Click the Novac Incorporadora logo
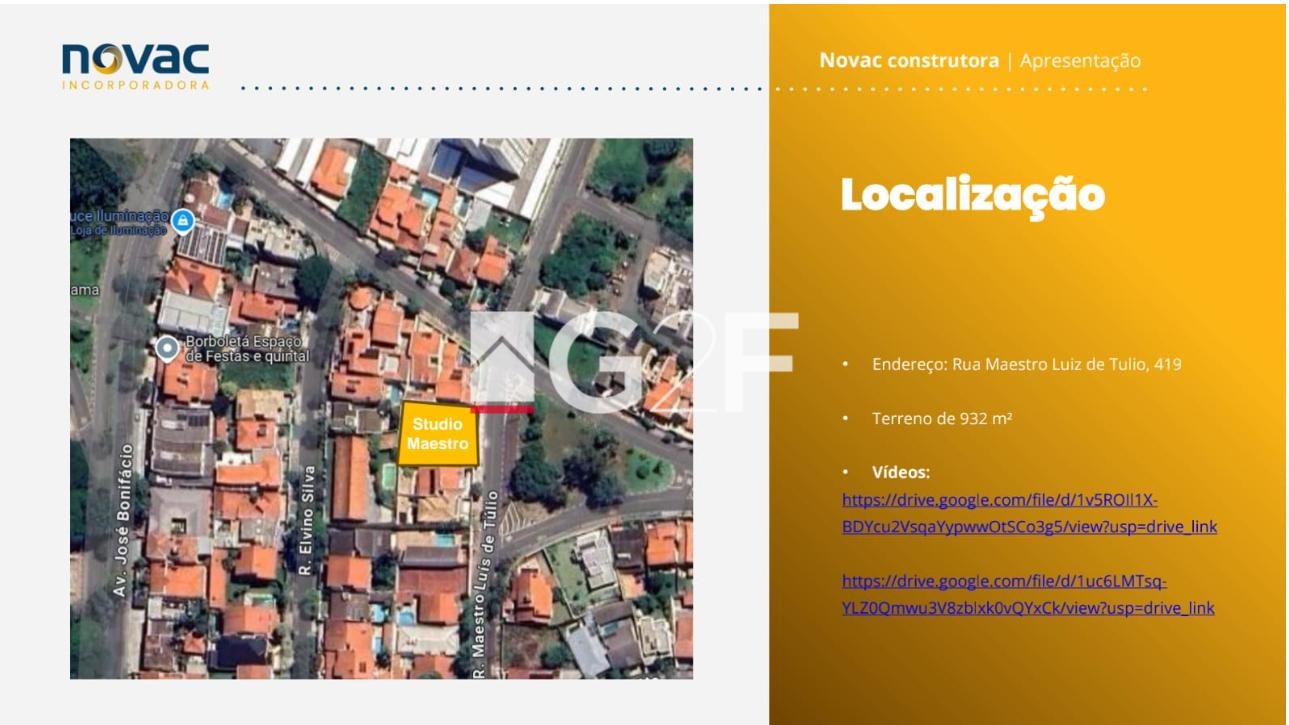The width and height of the screenshot is (1289, 725). click(136, 66)
